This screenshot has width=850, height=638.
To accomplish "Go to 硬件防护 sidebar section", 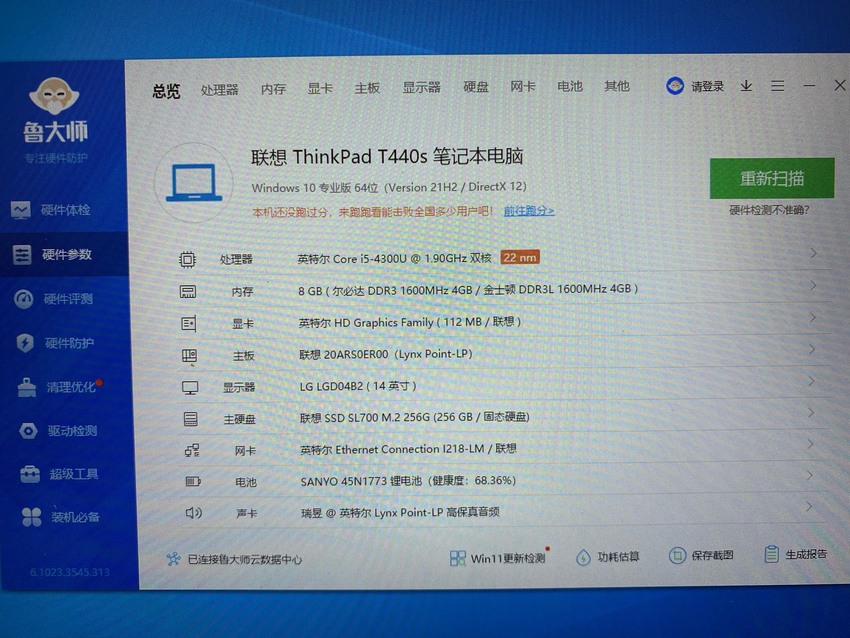I will tap(55, 343).
